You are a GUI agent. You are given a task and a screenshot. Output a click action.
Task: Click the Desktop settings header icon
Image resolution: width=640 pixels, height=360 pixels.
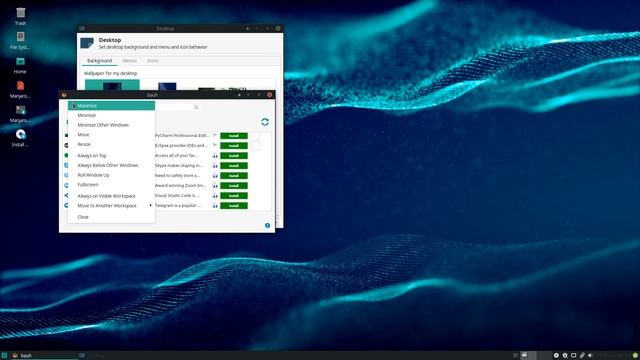(87, 43)
